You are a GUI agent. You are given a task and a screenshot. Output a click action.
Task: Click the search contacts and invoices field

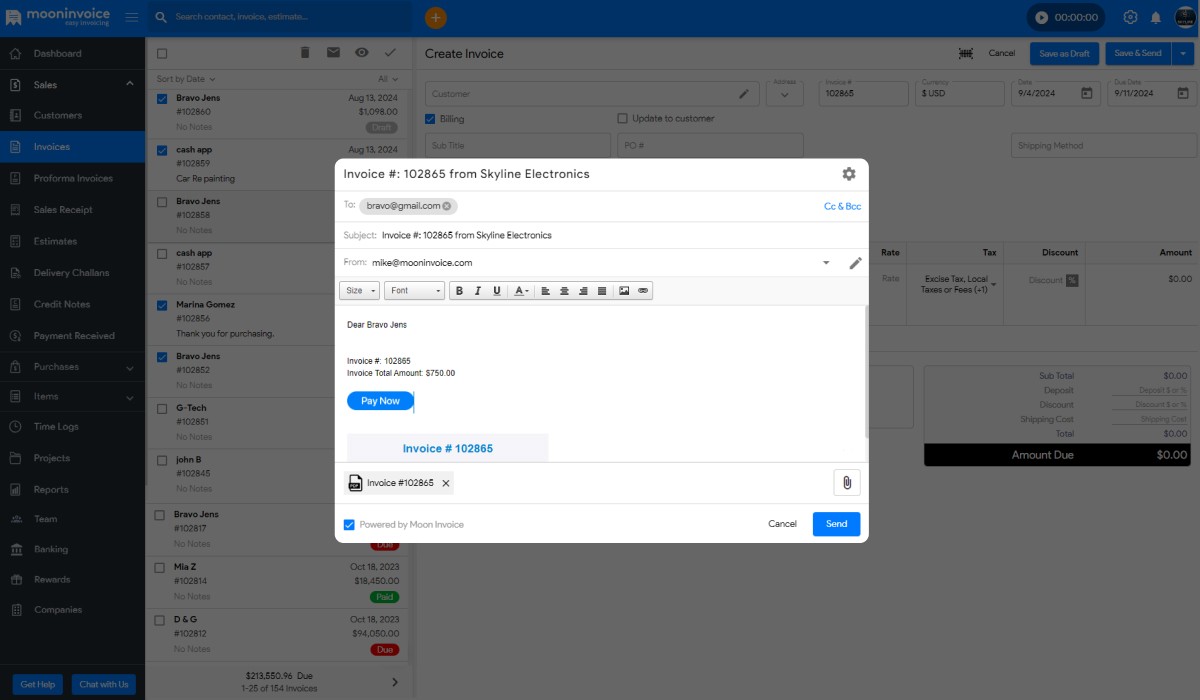coord(280,17)
